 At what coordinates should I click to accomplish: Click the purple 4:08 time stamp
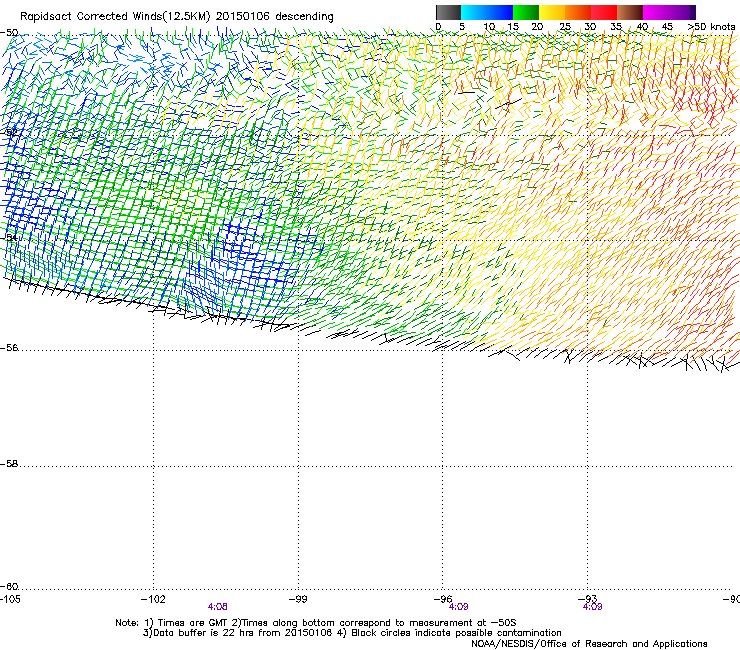pos(218,607)
